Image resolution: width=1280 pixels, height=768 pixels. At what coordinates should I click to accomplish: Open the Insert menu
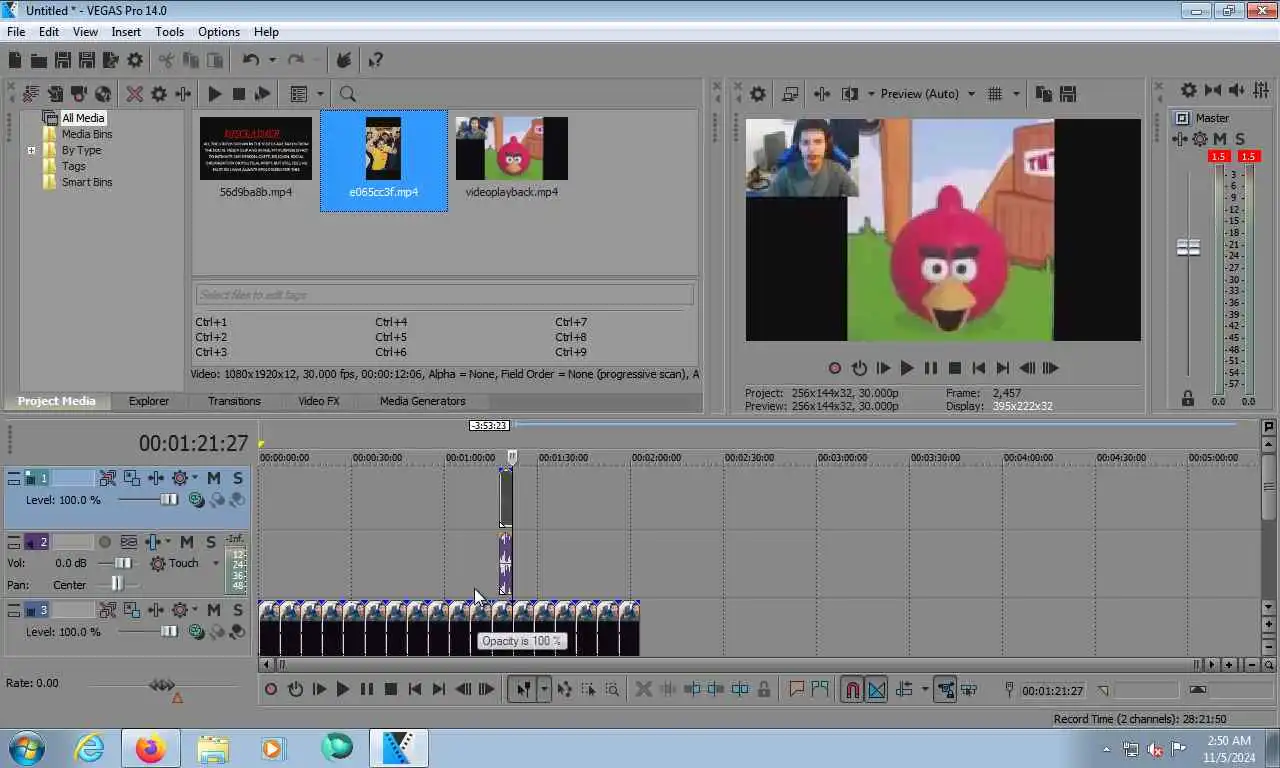(126, 32)
